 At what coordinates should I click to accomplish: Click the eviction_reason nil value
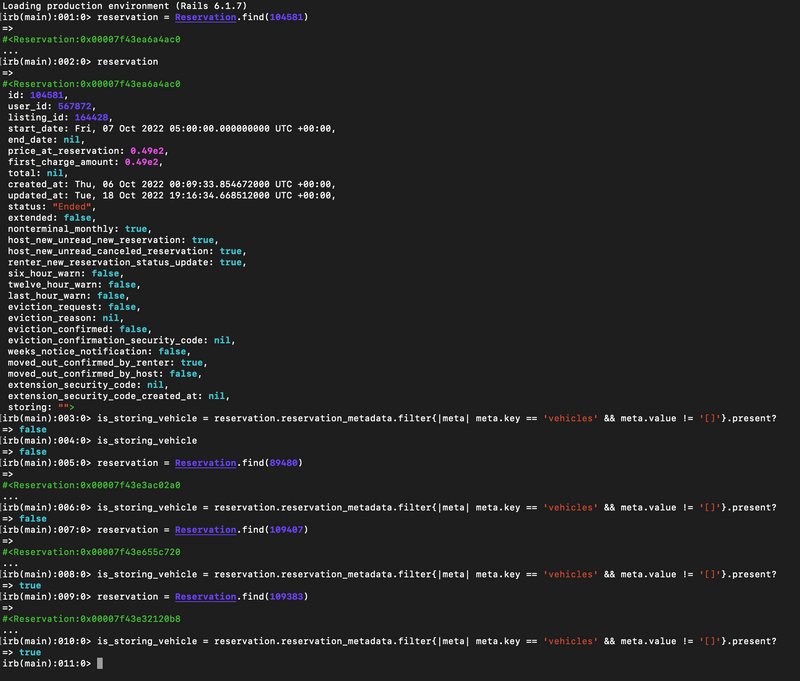point(111,318)
